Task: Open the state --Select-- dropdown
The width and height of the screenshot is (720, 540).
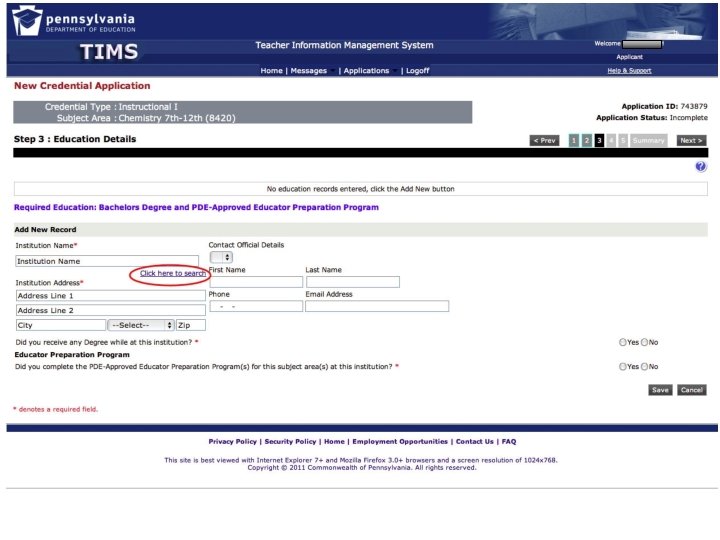Action: click(x=141, y=325)
